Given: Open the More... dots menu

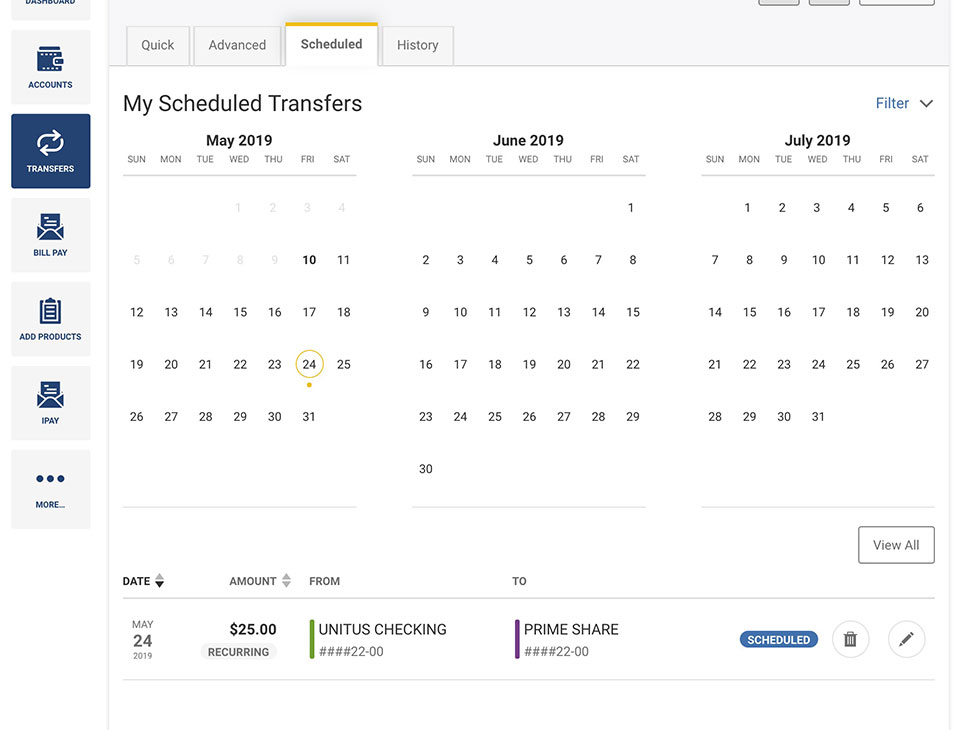Looking at the screenshot, I should pos(50,478).
